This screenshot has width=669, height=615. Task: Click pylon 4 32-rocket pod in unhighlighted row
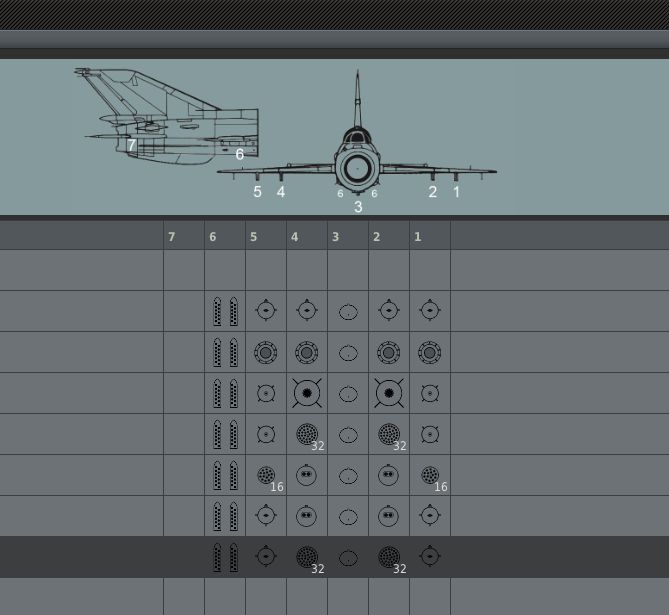[x=307, y=434]
